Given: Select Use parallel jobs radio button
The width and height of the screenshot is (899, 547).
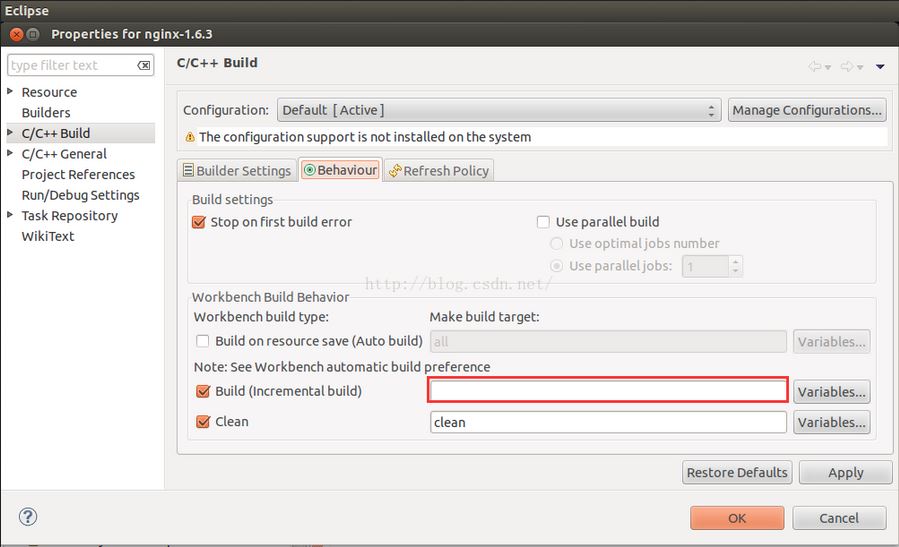Looking at the screenshot, I should (556, 266).
